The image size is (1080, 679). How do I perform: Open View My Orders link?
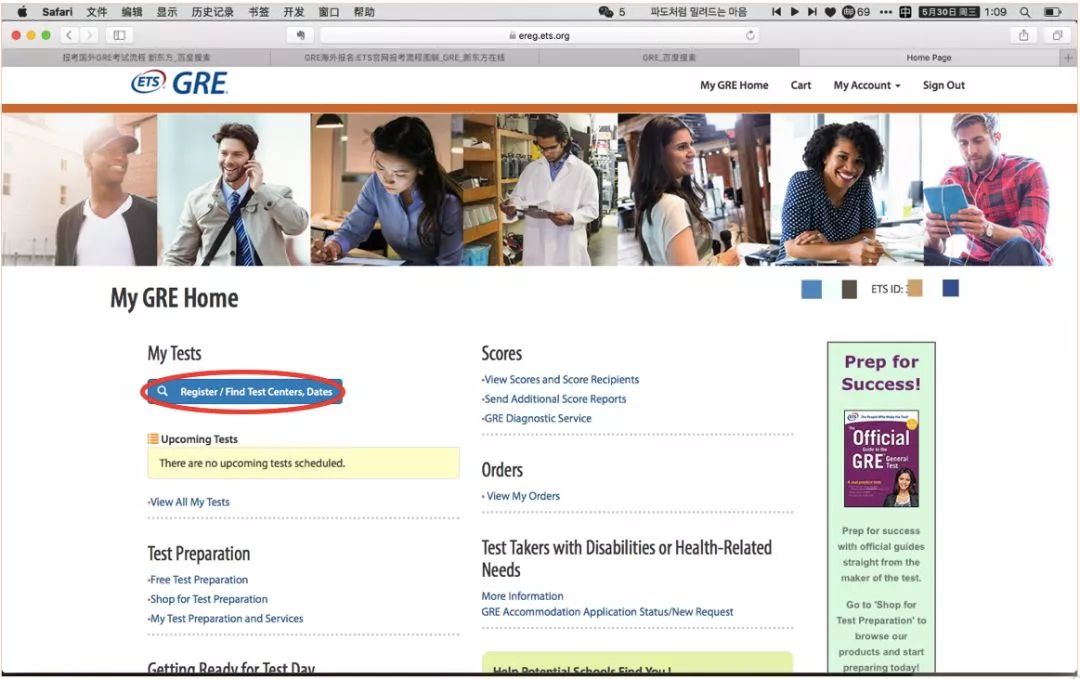point(523,496)
